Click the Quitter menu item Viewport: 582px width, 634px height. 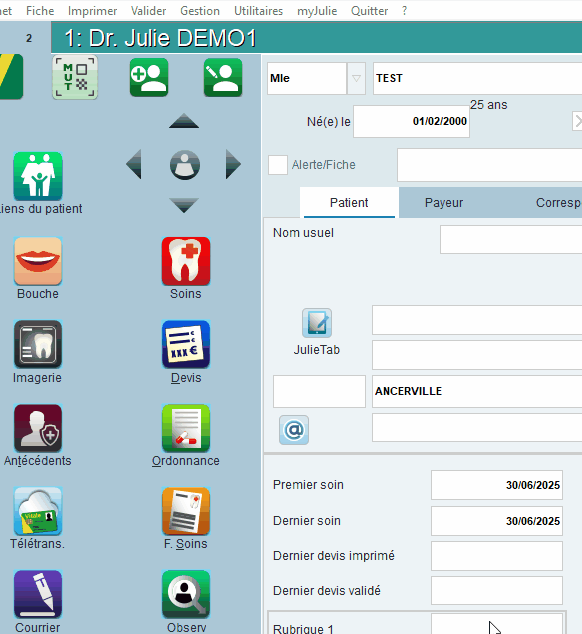369,11
